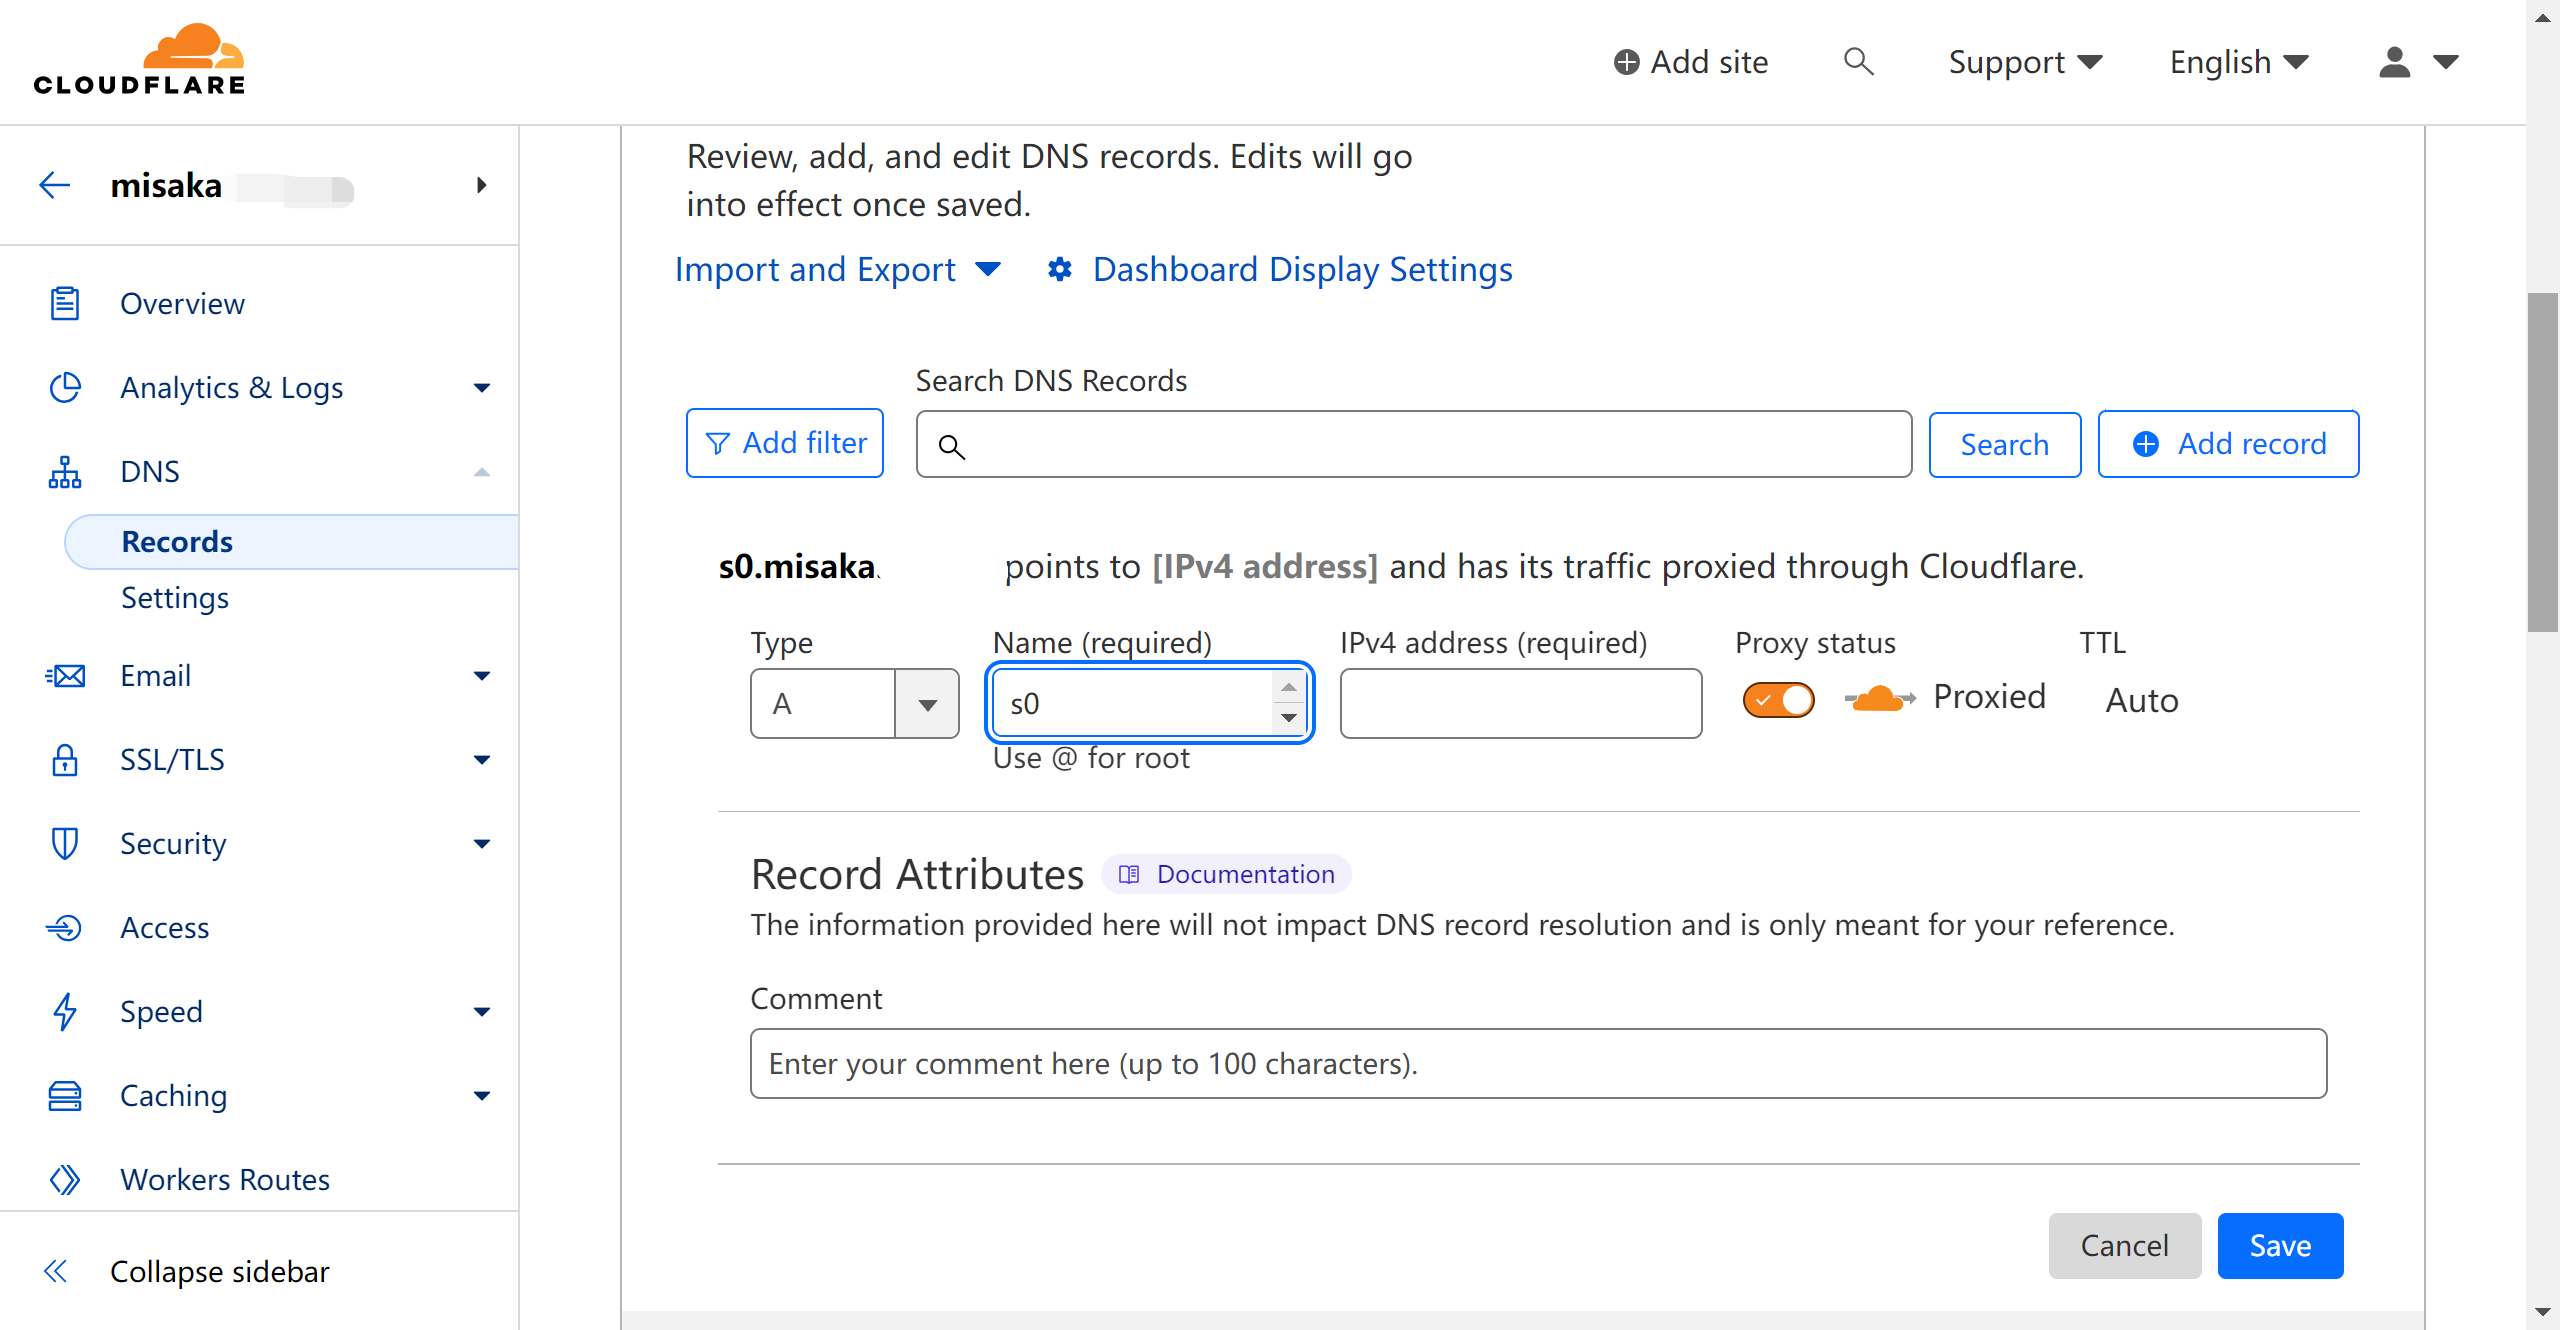Click the magnifier search icon in header
The image size is (2560, 1330).
1858,62
